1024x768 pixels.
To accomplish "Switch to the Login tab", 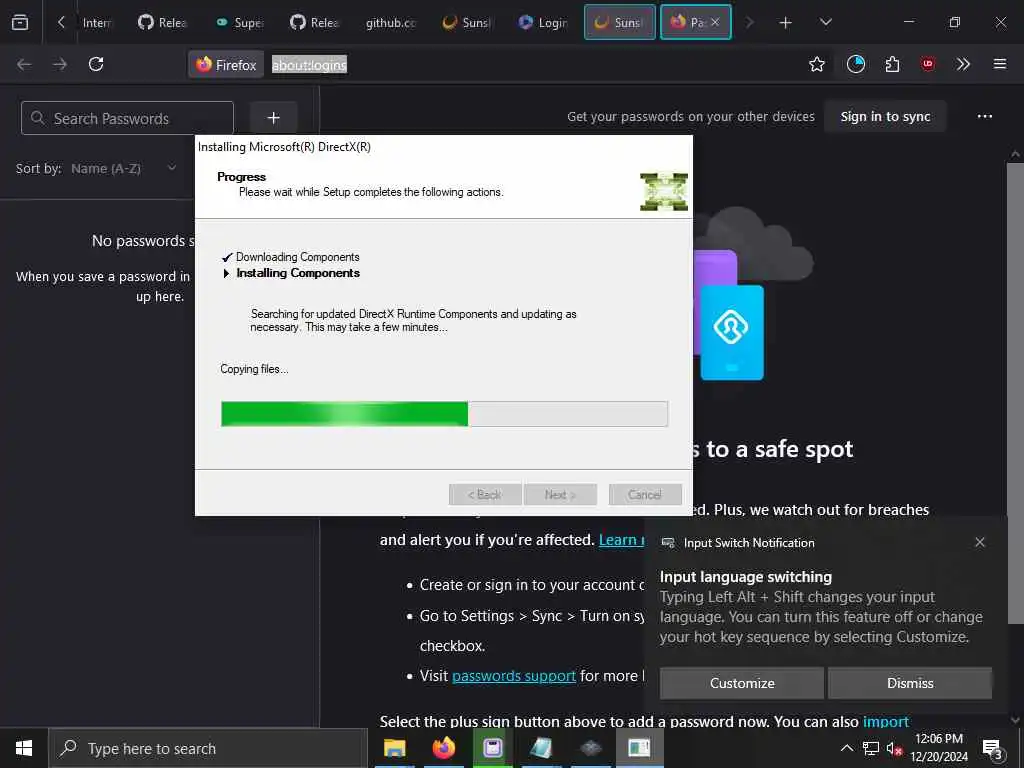I will point(543,22).
